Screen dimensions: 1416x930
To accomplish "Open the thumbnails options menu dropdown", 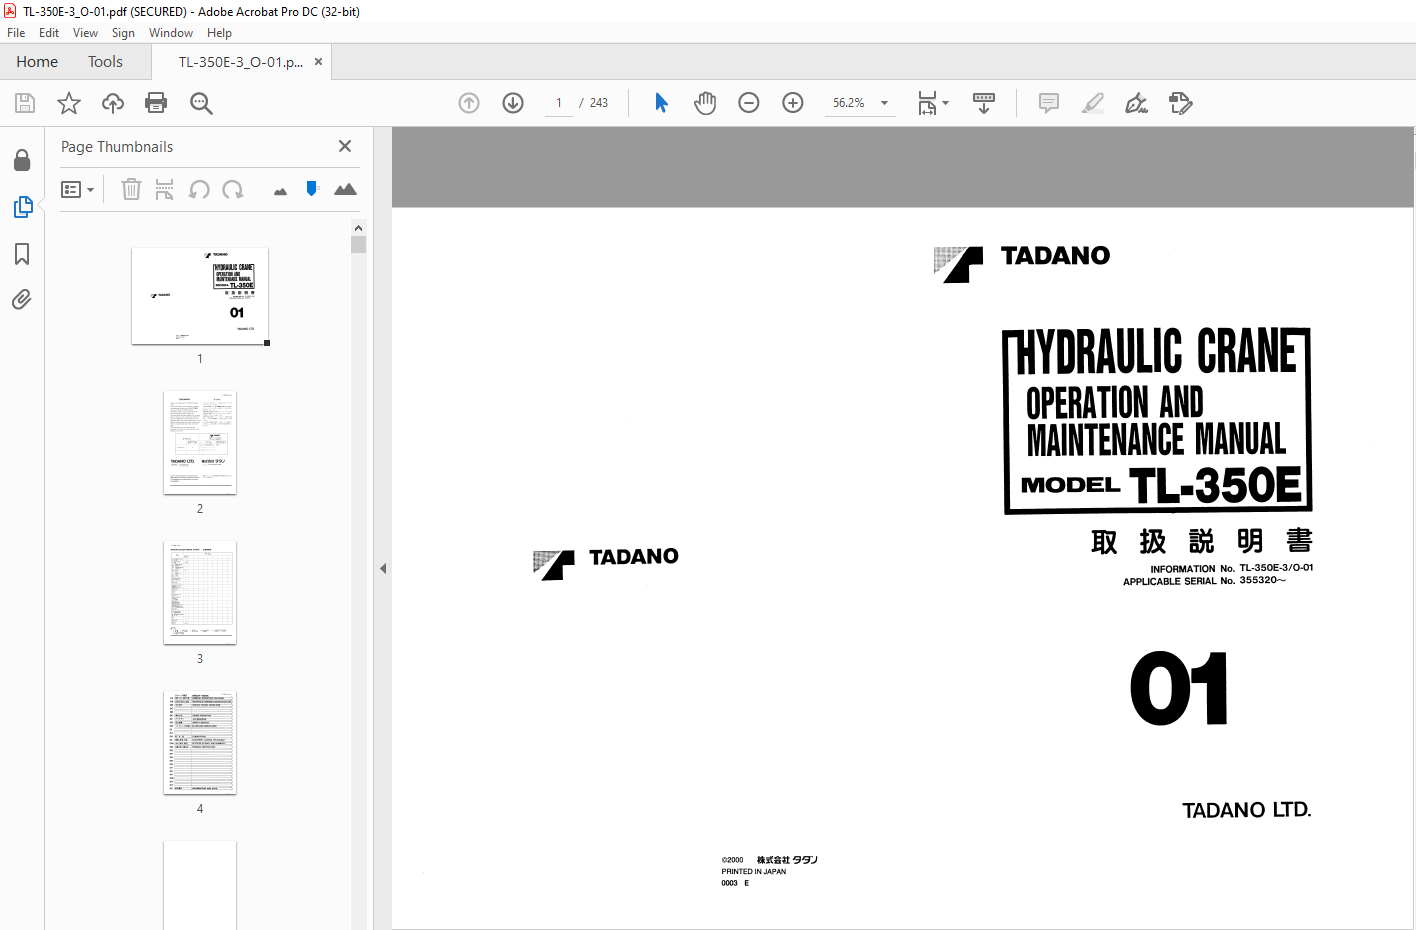I will click(x=78, y=189).
